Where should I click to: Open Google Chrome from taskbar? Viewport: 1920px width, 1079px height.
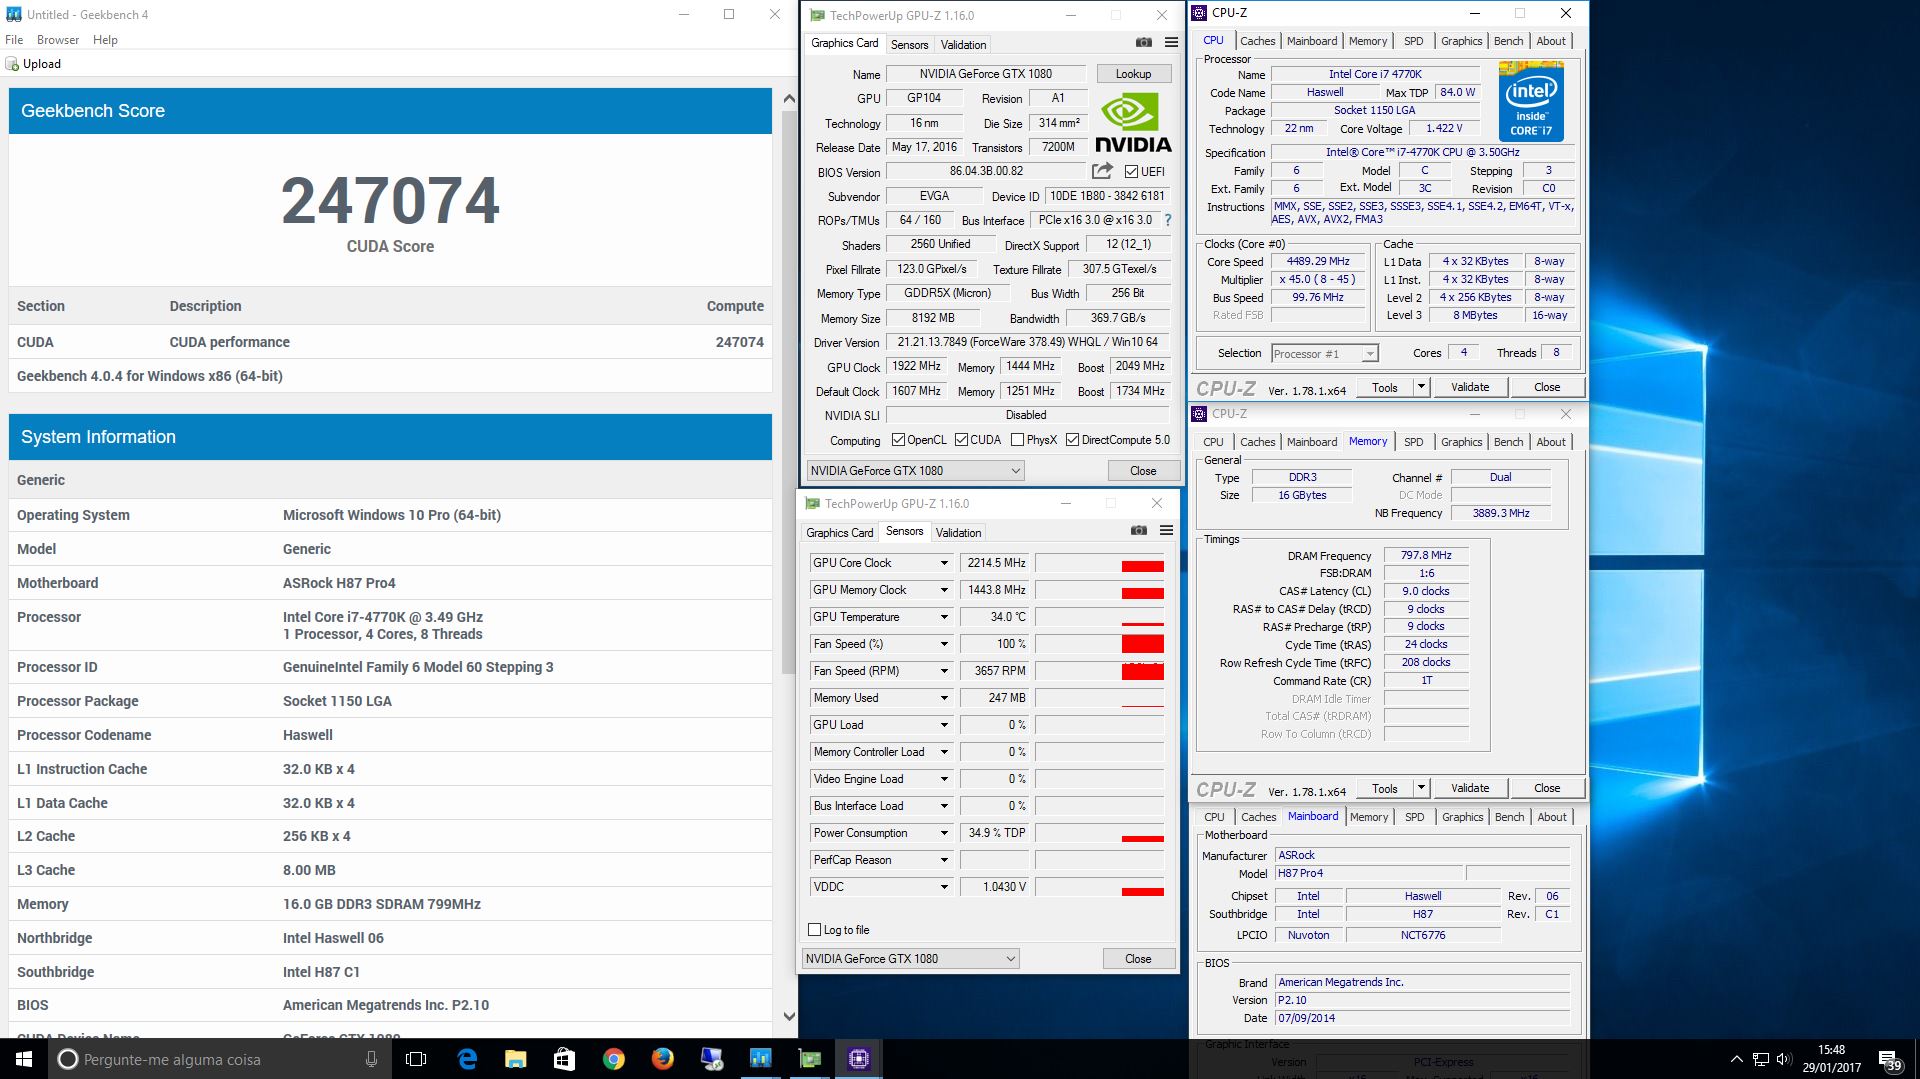613,1059
